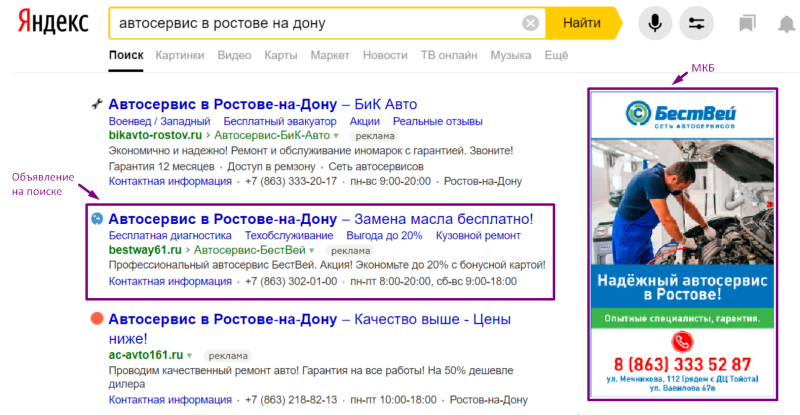Click the реклама label of ac-avto161.ru ad
The image size is (800, 415).
coord(228,356)
